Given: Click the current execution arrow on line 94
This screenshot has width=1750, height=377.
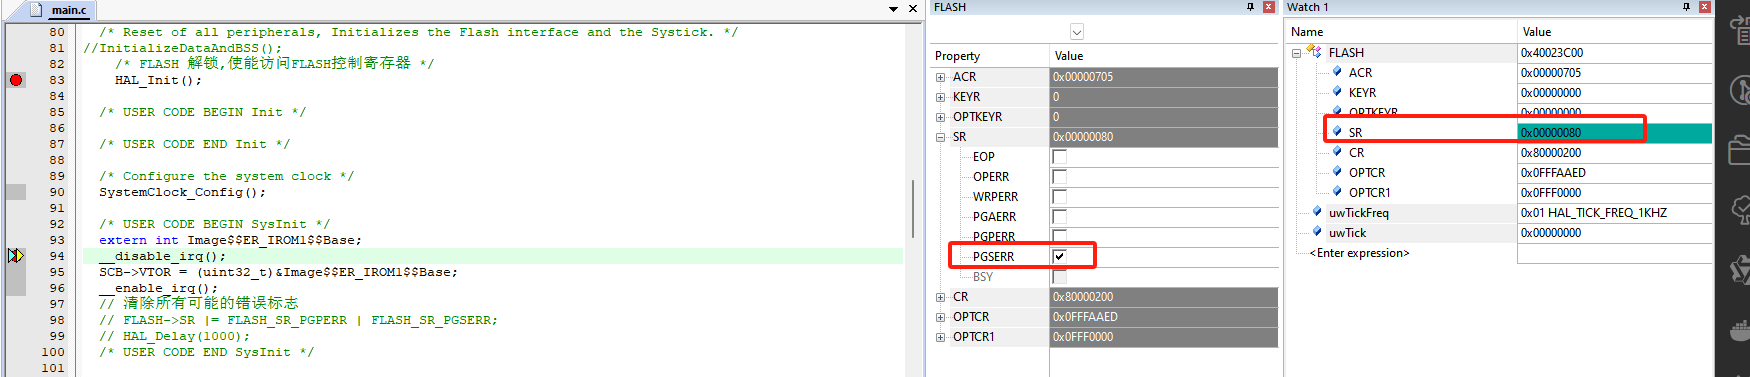Looking at the screenshot, I should click(16, 256).
